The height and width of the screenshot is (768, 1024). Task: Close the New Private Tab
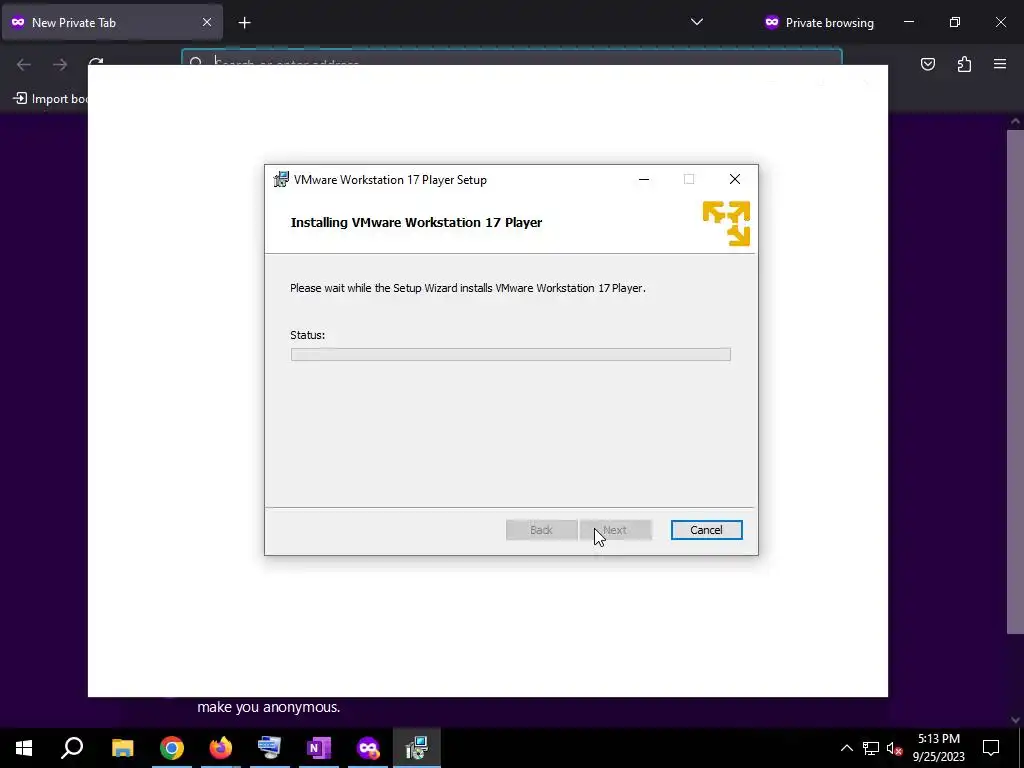(x=206, y=22)
